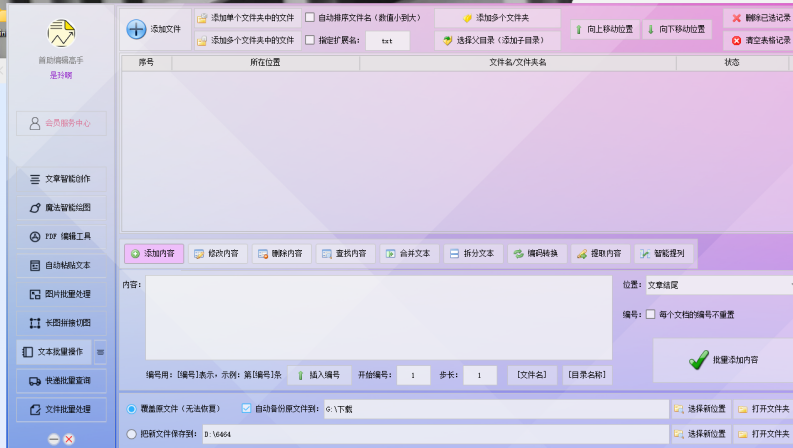Click 选择新位置 for backup path G:\下载
This screenshot has height=448, width=793.
pos(701,409)
